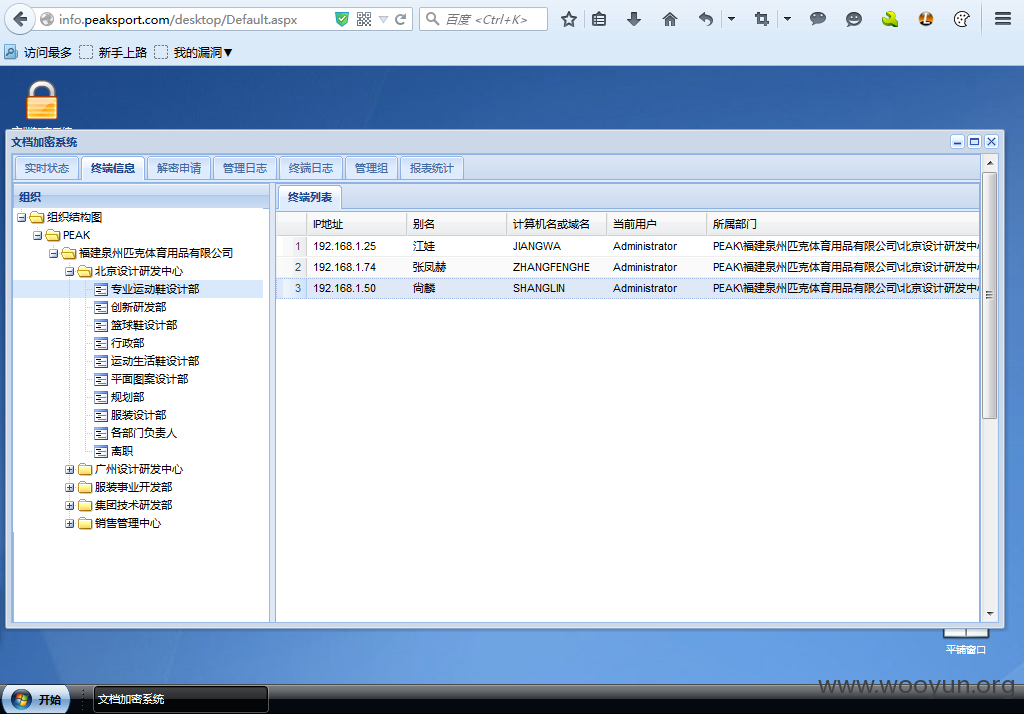This screenshot has width=1024, height=714.
Task: Go to the browser home page icon
Action: point(669,20)
